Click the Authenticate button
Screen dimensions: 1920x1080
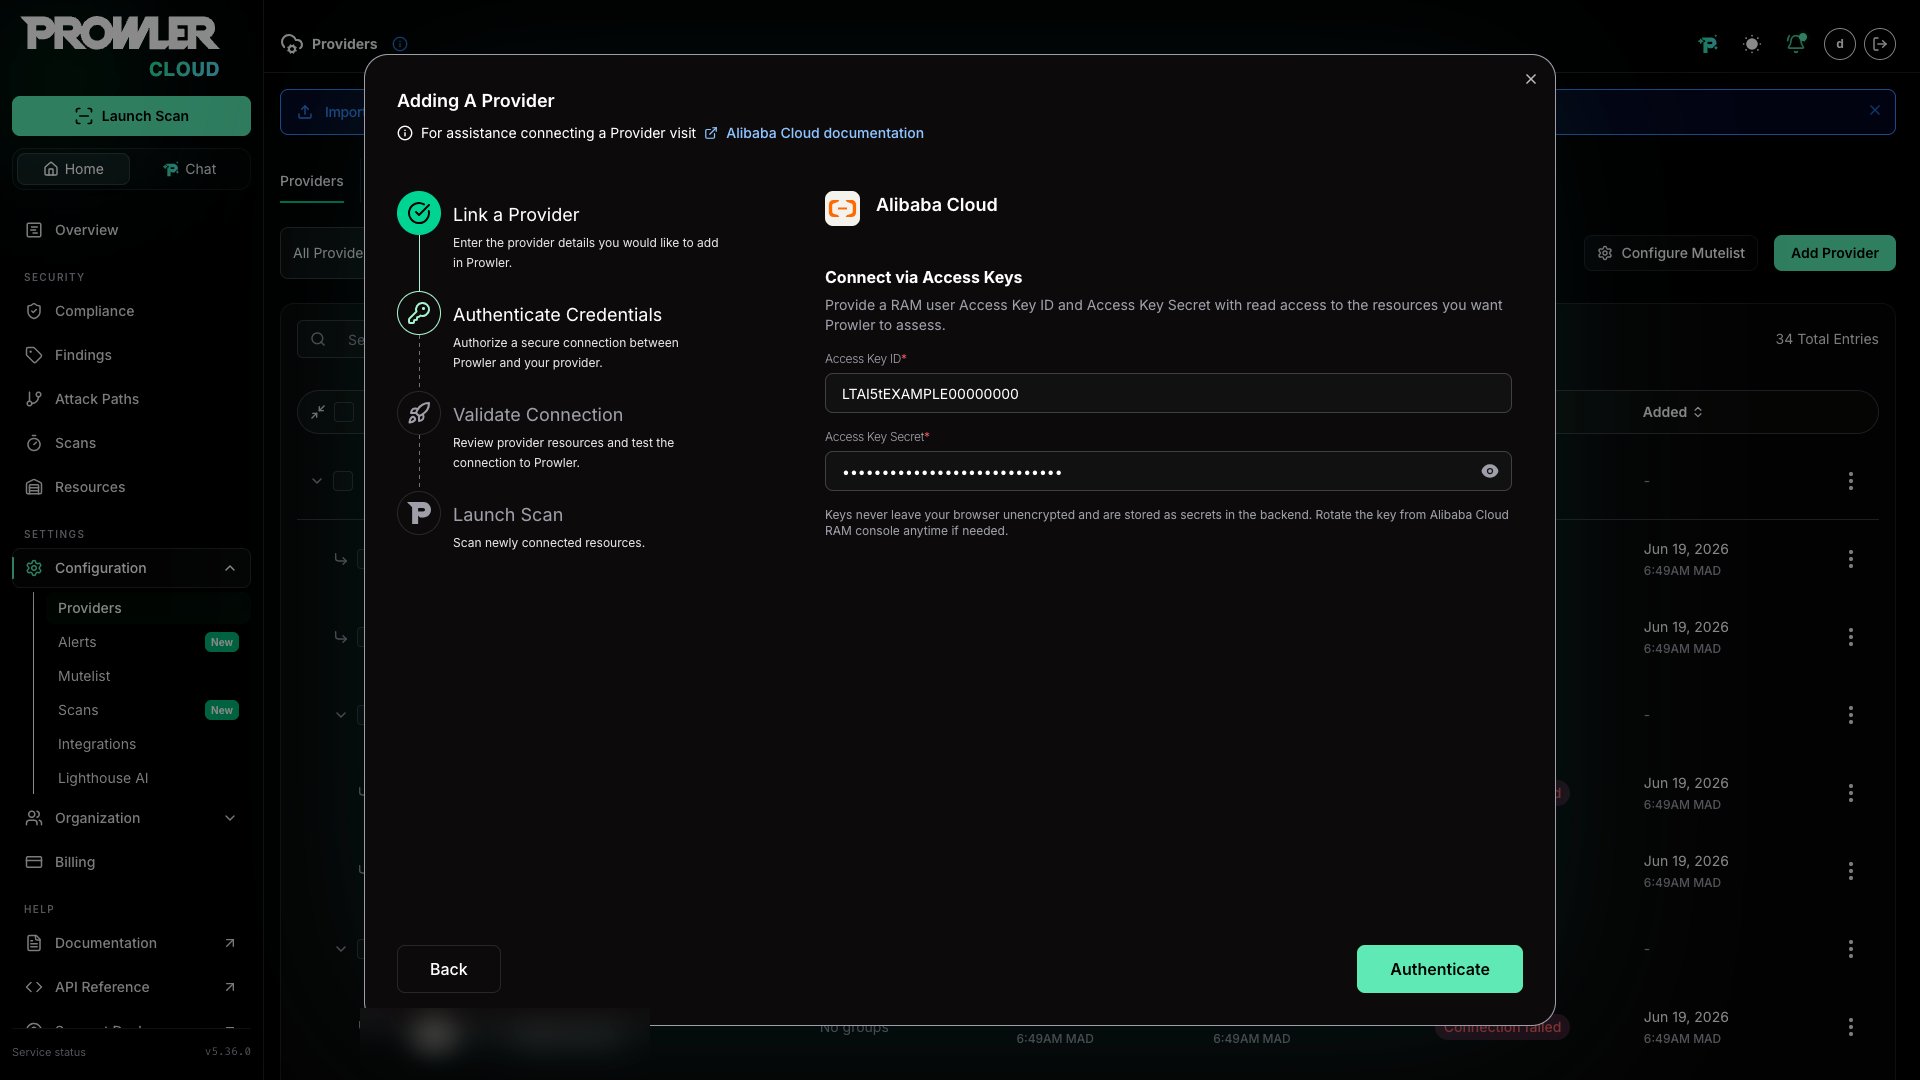(x=1439, y=969)
